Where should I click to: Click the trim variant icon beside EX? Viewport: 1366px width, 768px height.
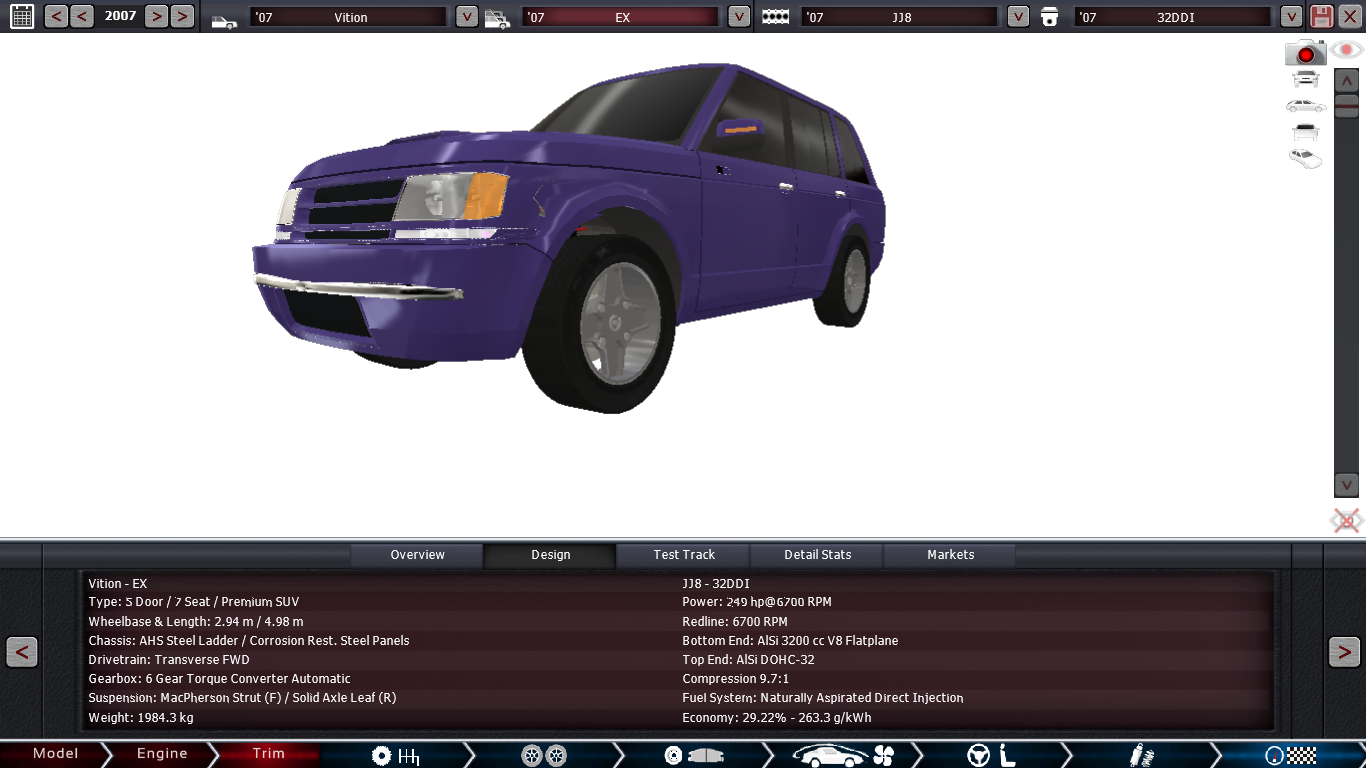(x=497, y=18)
